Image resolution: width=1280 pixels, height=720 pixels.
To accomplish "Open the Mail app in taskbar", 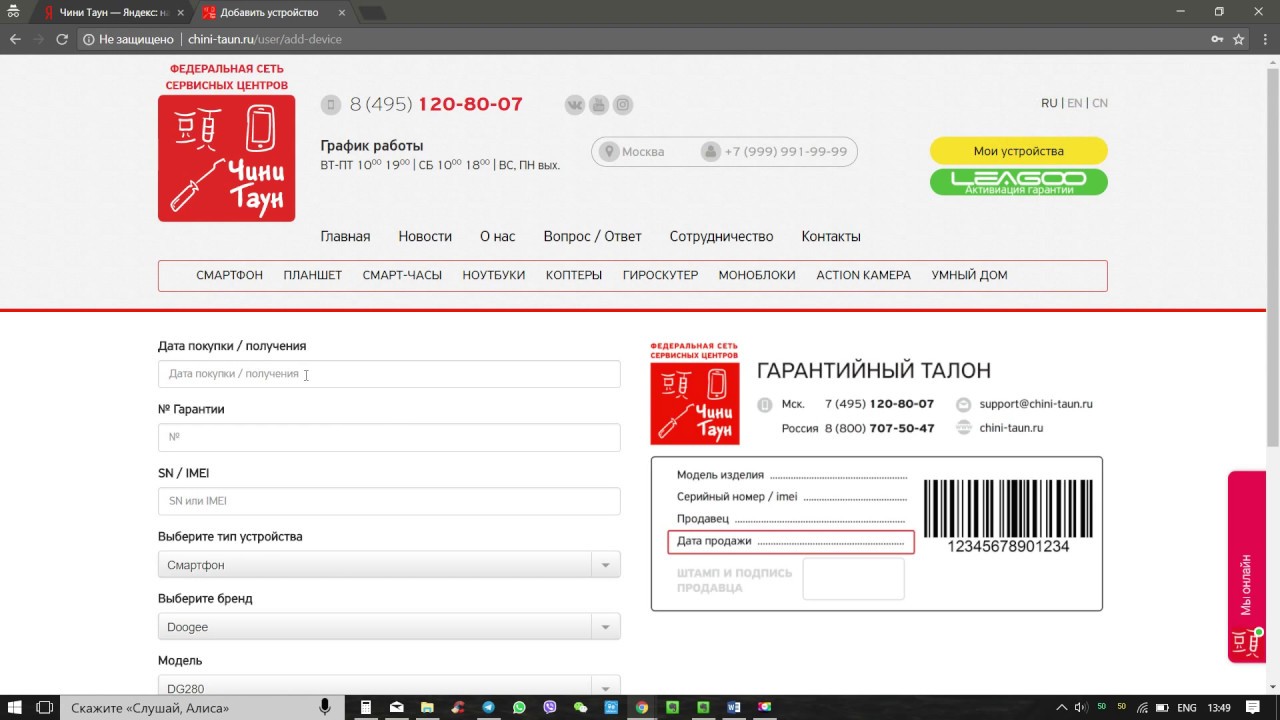I will [396, 707].
